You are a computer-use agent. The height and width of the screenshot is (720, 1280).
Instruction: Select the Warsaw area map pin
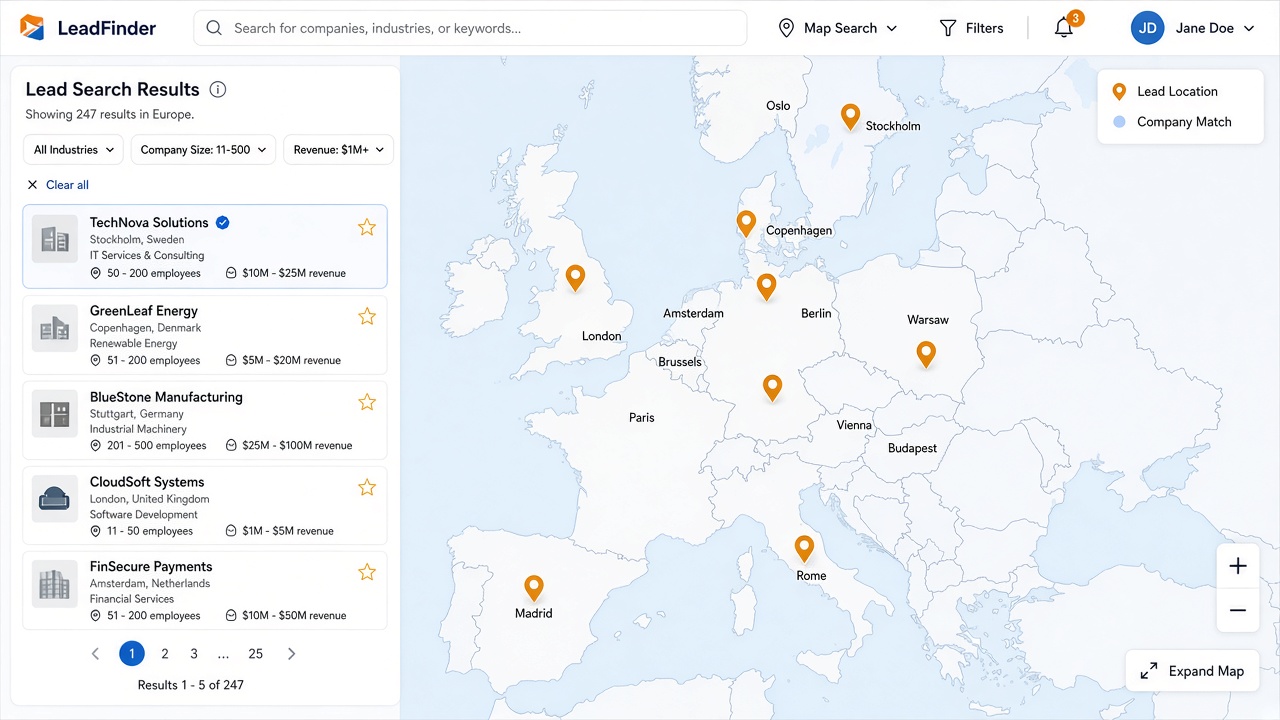[x=926, y=354]
